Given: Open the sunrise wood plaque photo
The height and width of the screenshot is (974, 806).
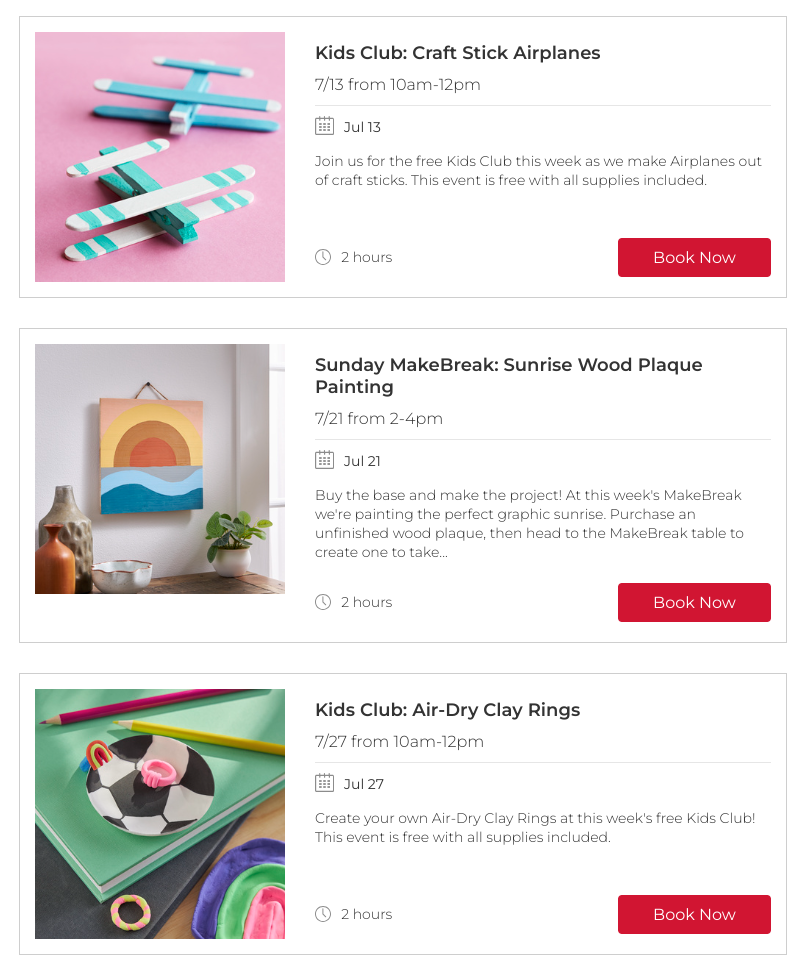Looking at the screenshot, I should [x=160, y=468].
